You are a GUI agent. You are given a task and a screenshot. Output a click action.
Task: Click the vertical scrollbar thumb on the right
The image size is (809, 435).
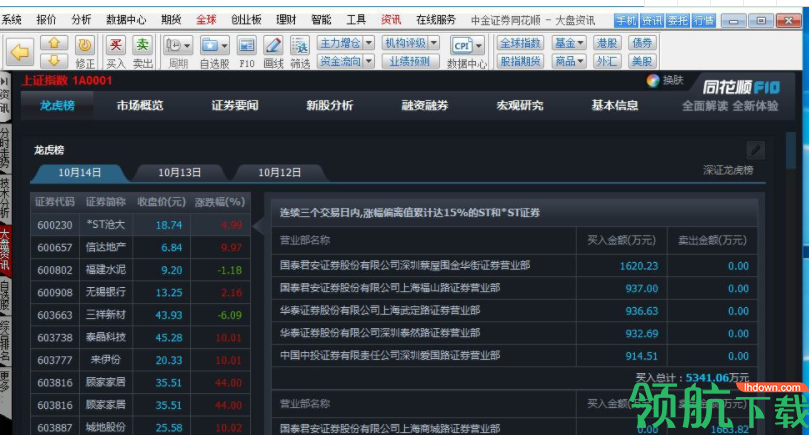[790, 150]
